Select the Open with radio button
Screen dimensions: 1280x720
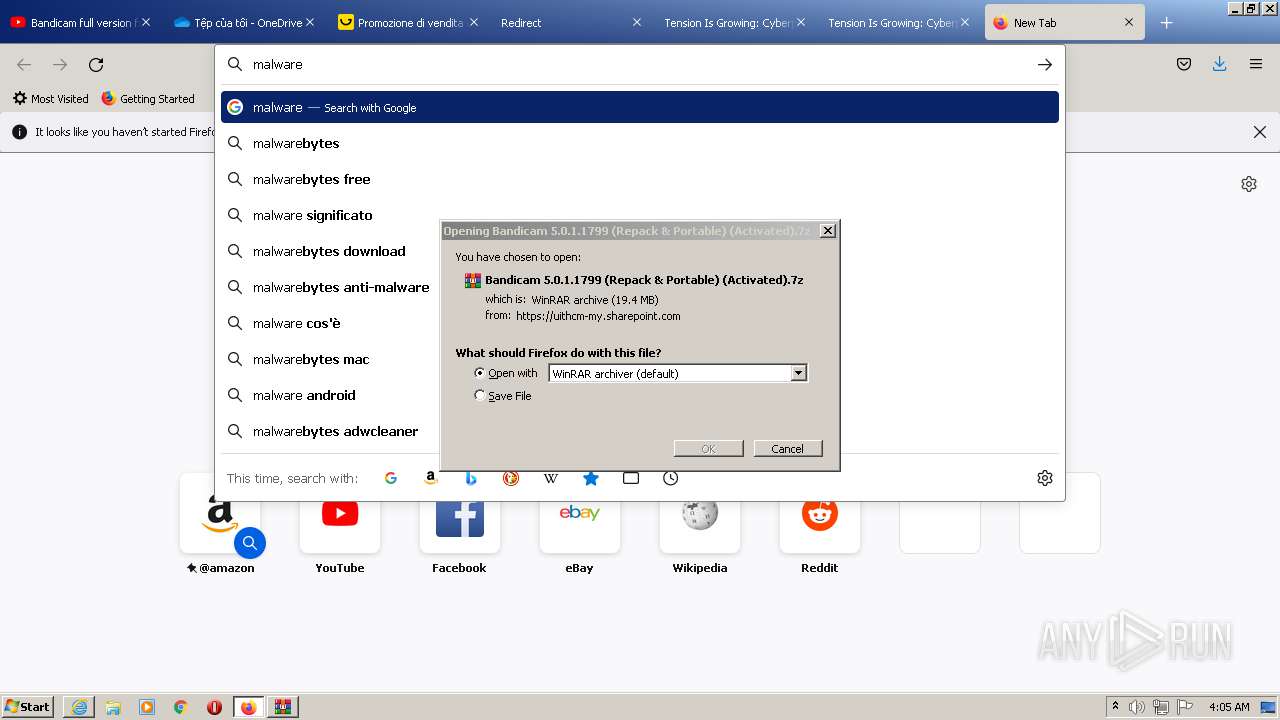(x=480, y=373)
